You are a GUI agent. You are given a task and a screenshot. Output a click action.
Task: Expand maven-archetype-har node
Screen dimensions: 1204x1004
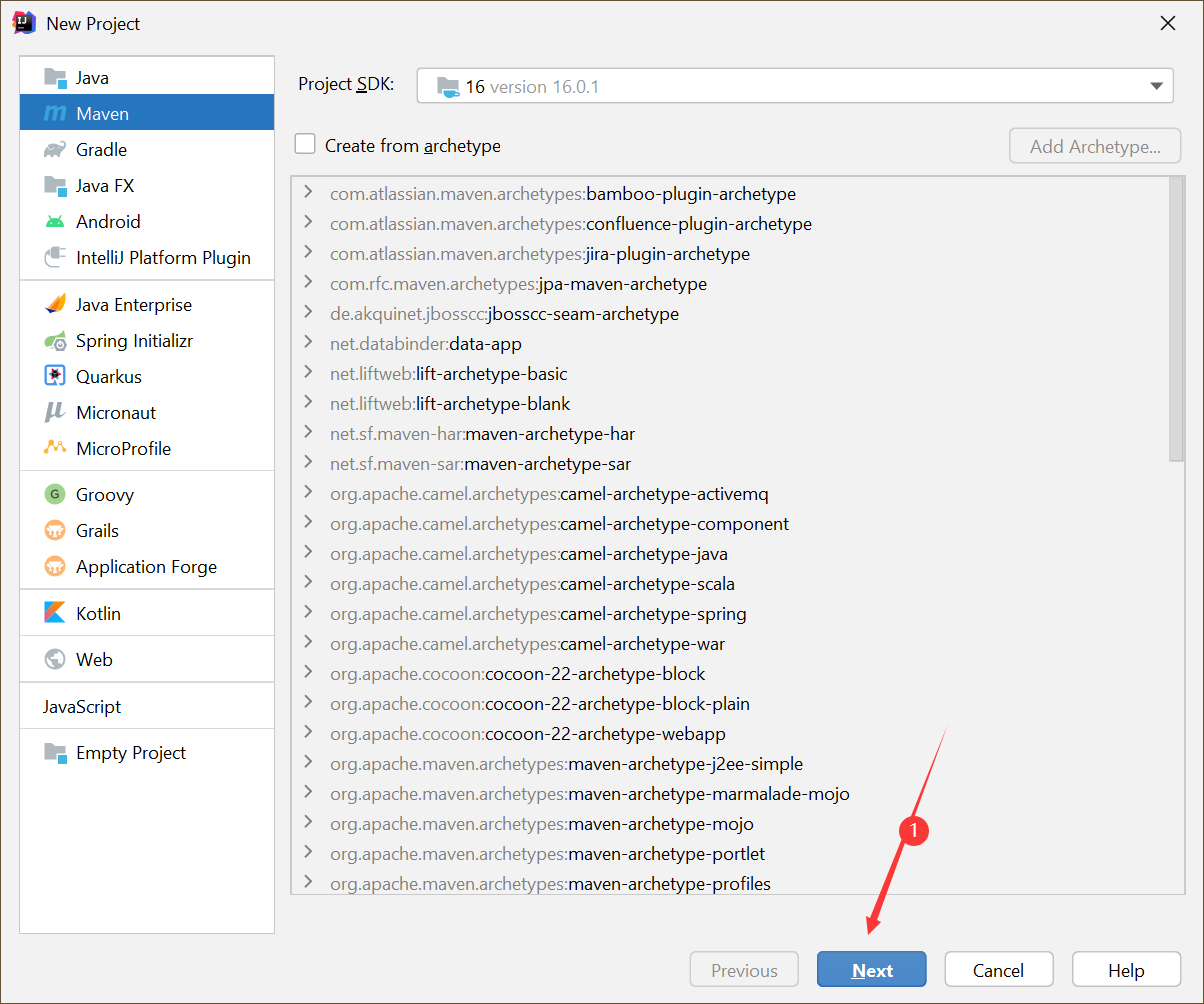pyautogui.click(x=308, y=433)
